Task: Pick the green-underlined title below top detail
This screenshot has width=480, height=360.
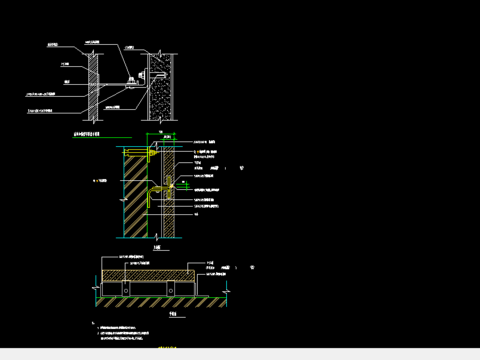Action: [x=86, y=134]
